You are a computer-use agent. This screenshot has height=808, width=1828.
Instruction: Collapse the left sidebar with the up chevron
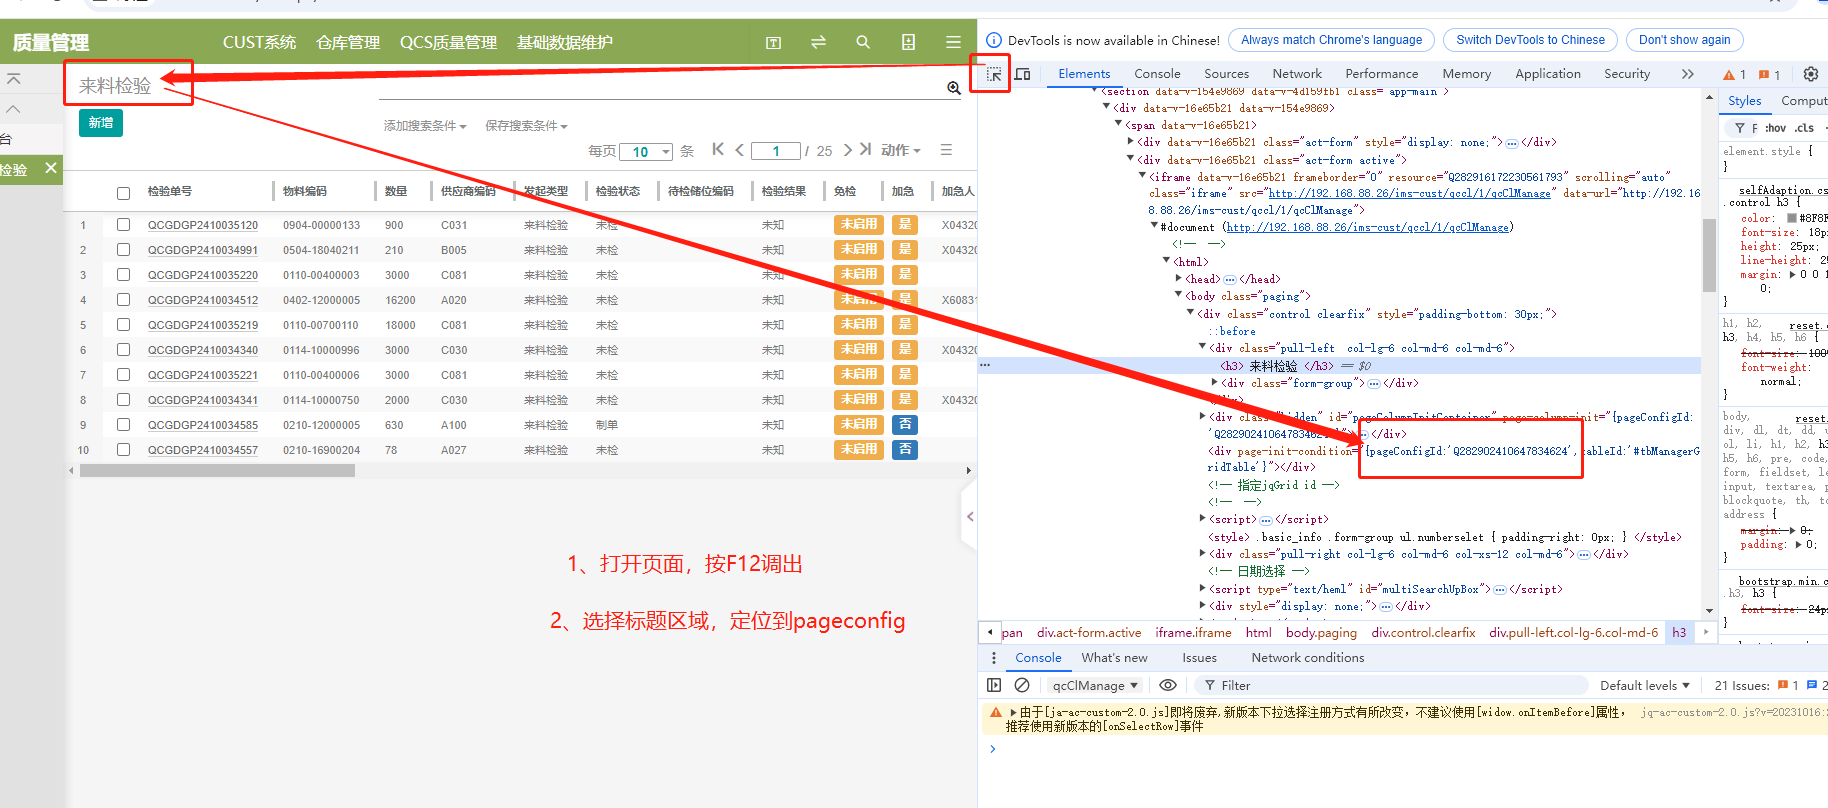tap(13, 108)
